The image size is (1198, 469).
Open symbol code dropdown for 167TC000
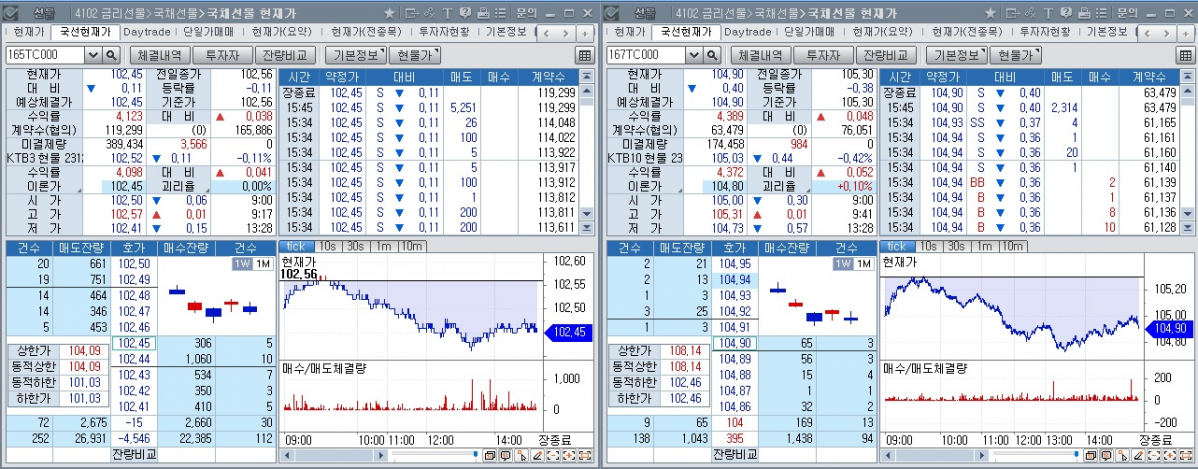pos(693,55)
